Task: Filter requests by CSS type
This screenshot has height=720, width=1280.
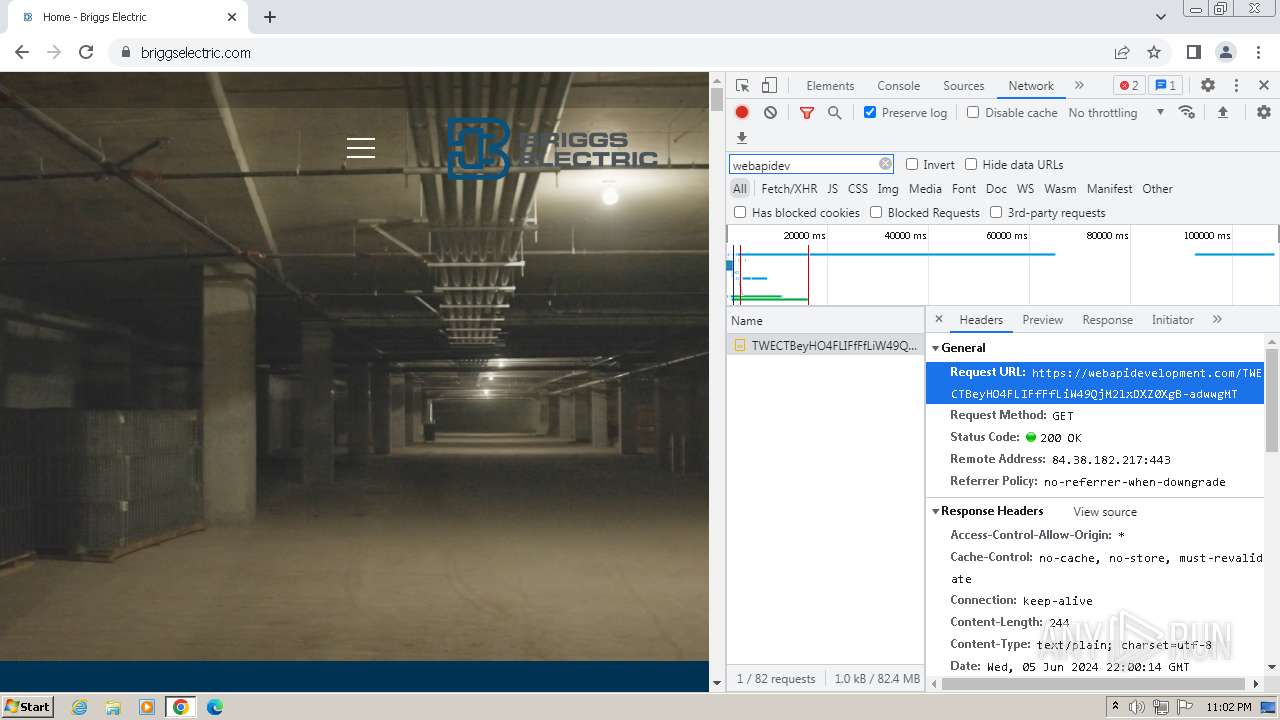Action: pos(858,188)
